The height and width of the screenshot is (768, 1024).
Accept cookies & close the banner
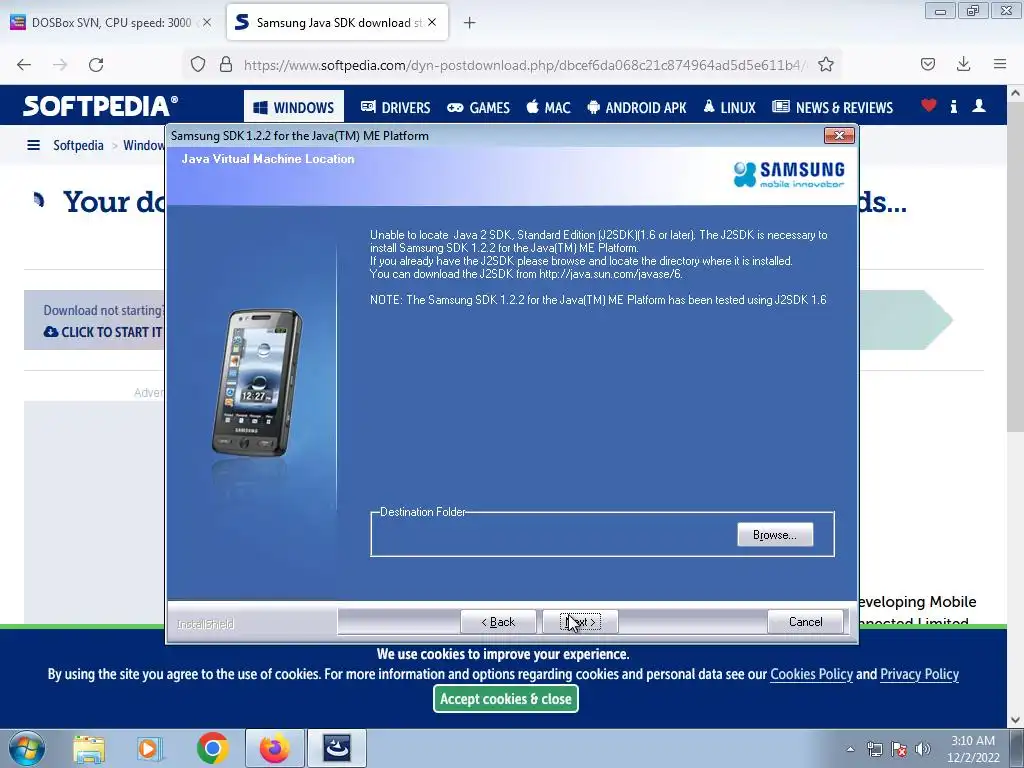coord(505,699)
